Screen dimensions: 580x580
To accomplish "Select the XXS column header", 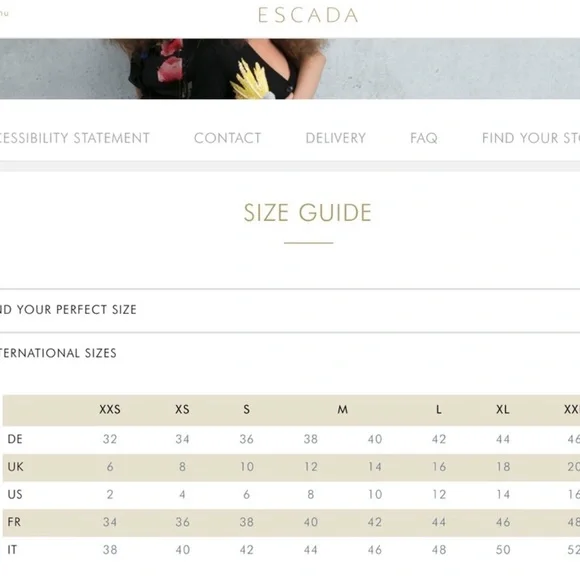I will 110,409.
